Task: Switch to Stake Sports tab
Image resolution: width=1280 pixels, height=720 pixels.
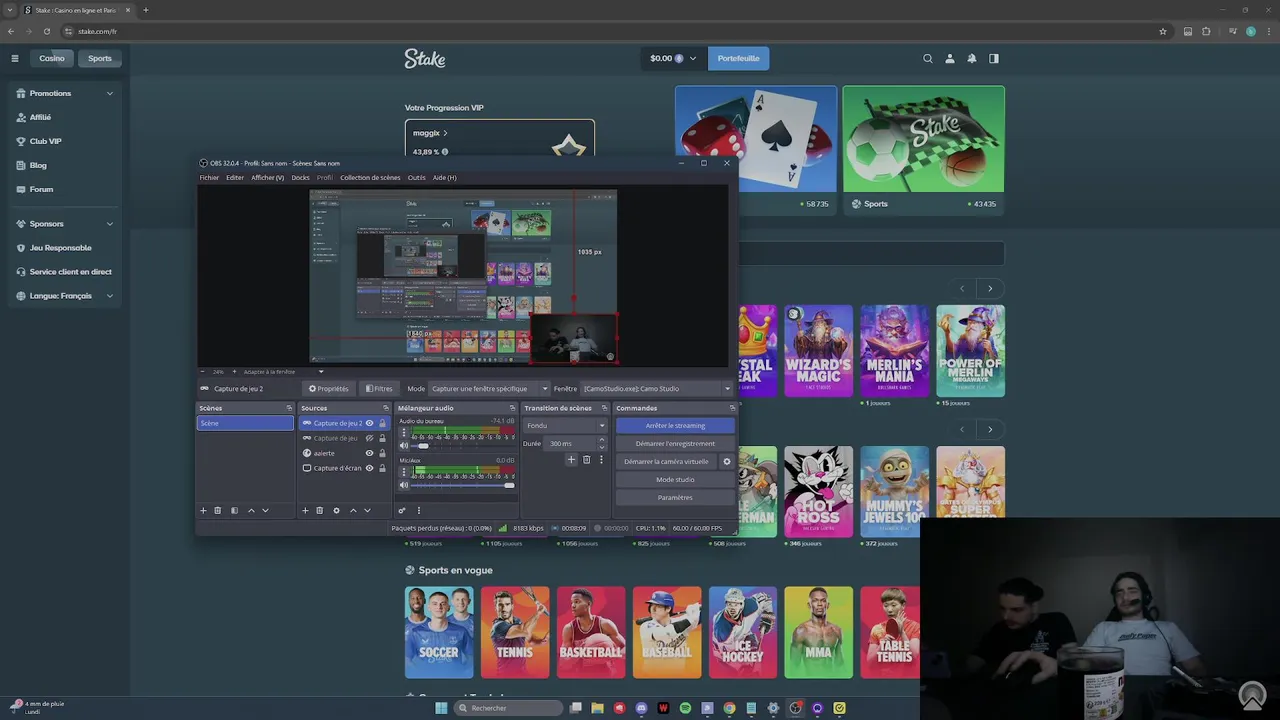Action: click(100, 58)
